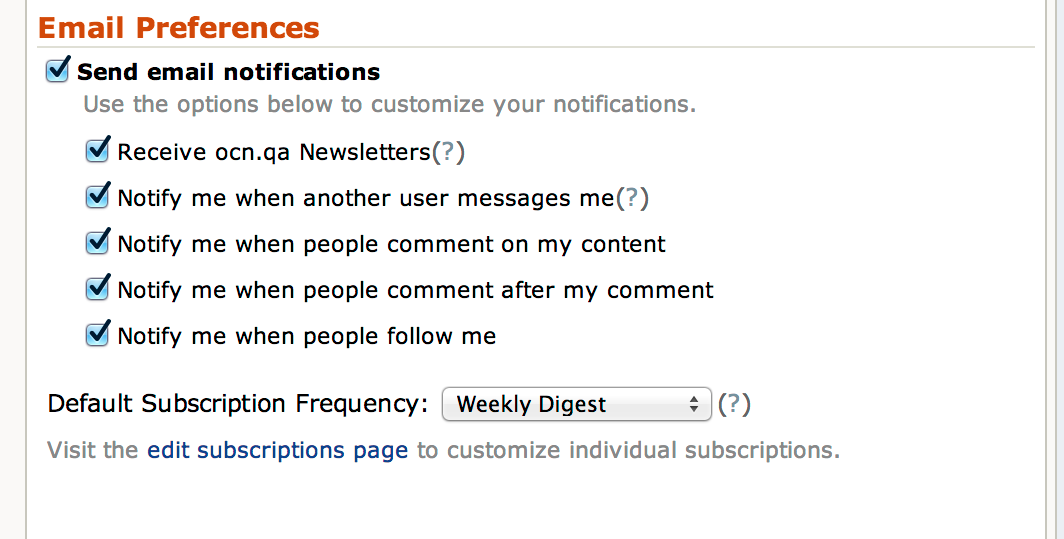Open help for ocn.qa Newsletters question mark

pyautogui.click(x=448, y=152)
